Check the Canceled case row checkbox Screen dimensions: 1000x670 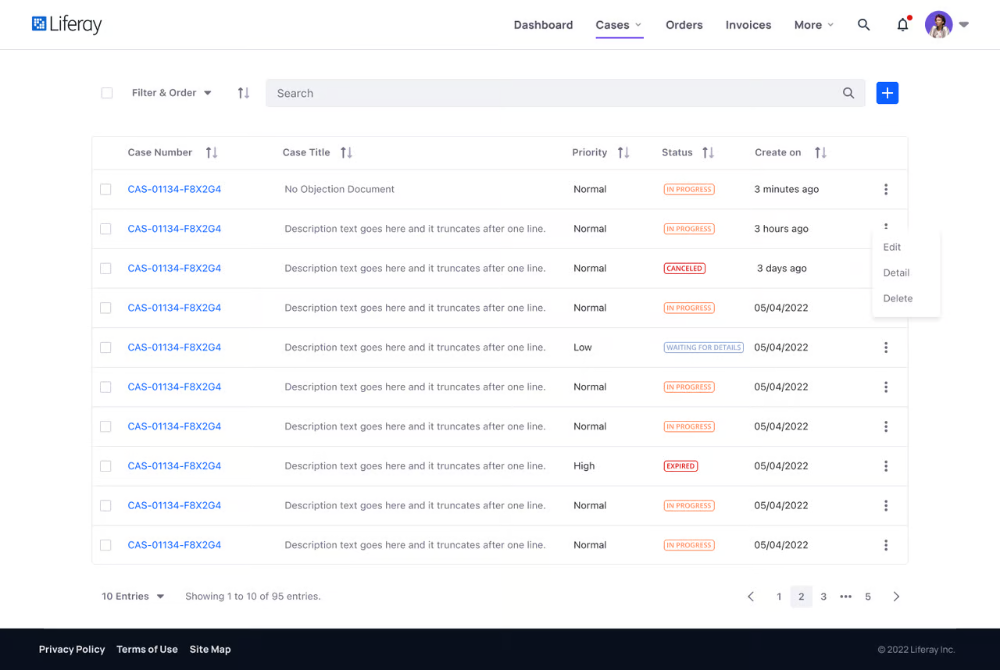pos(105,268)
